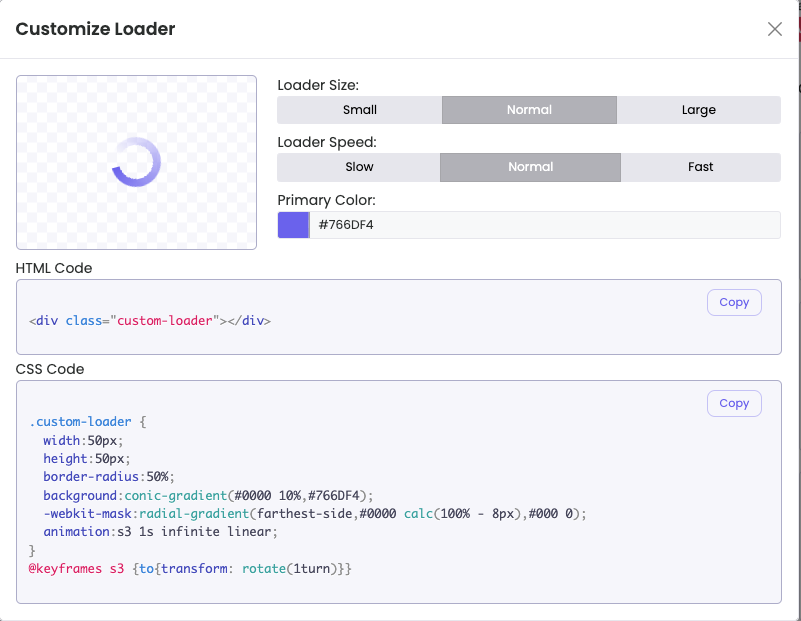Close the Customize Loader dialog
The image size is (801, 621).
pos(774,29)
